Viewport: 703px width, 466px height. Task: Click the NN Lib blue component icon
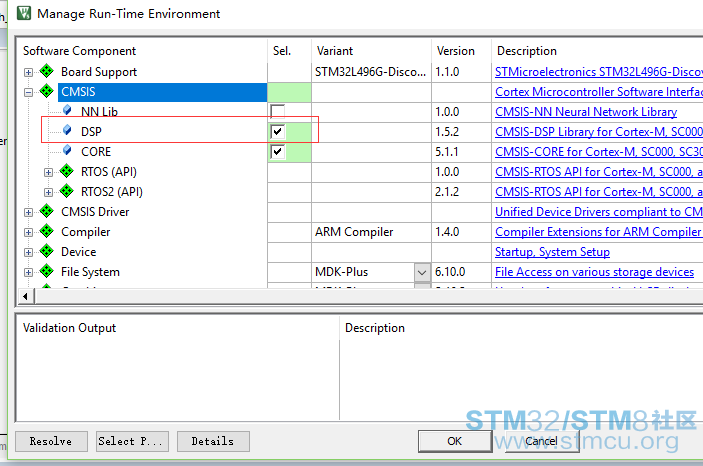[67, 110]
